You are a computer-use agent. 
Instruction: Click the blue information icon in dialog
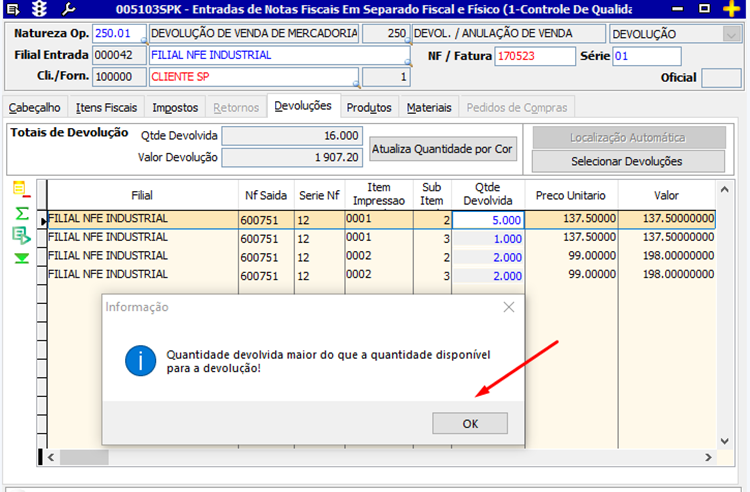pos(140,361)
